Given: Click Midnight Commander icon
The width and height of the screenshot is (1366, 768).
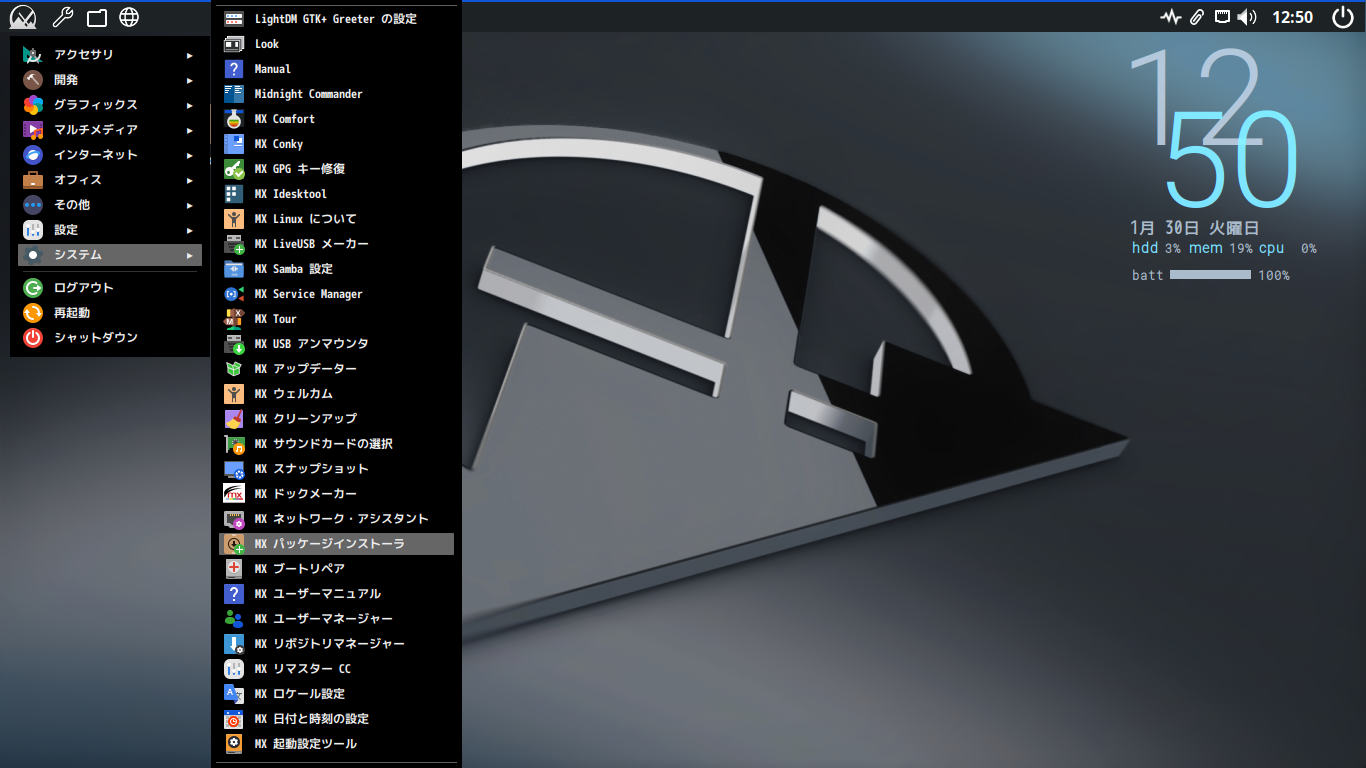Looking at the screenshot, I should (x=234, y=94).
